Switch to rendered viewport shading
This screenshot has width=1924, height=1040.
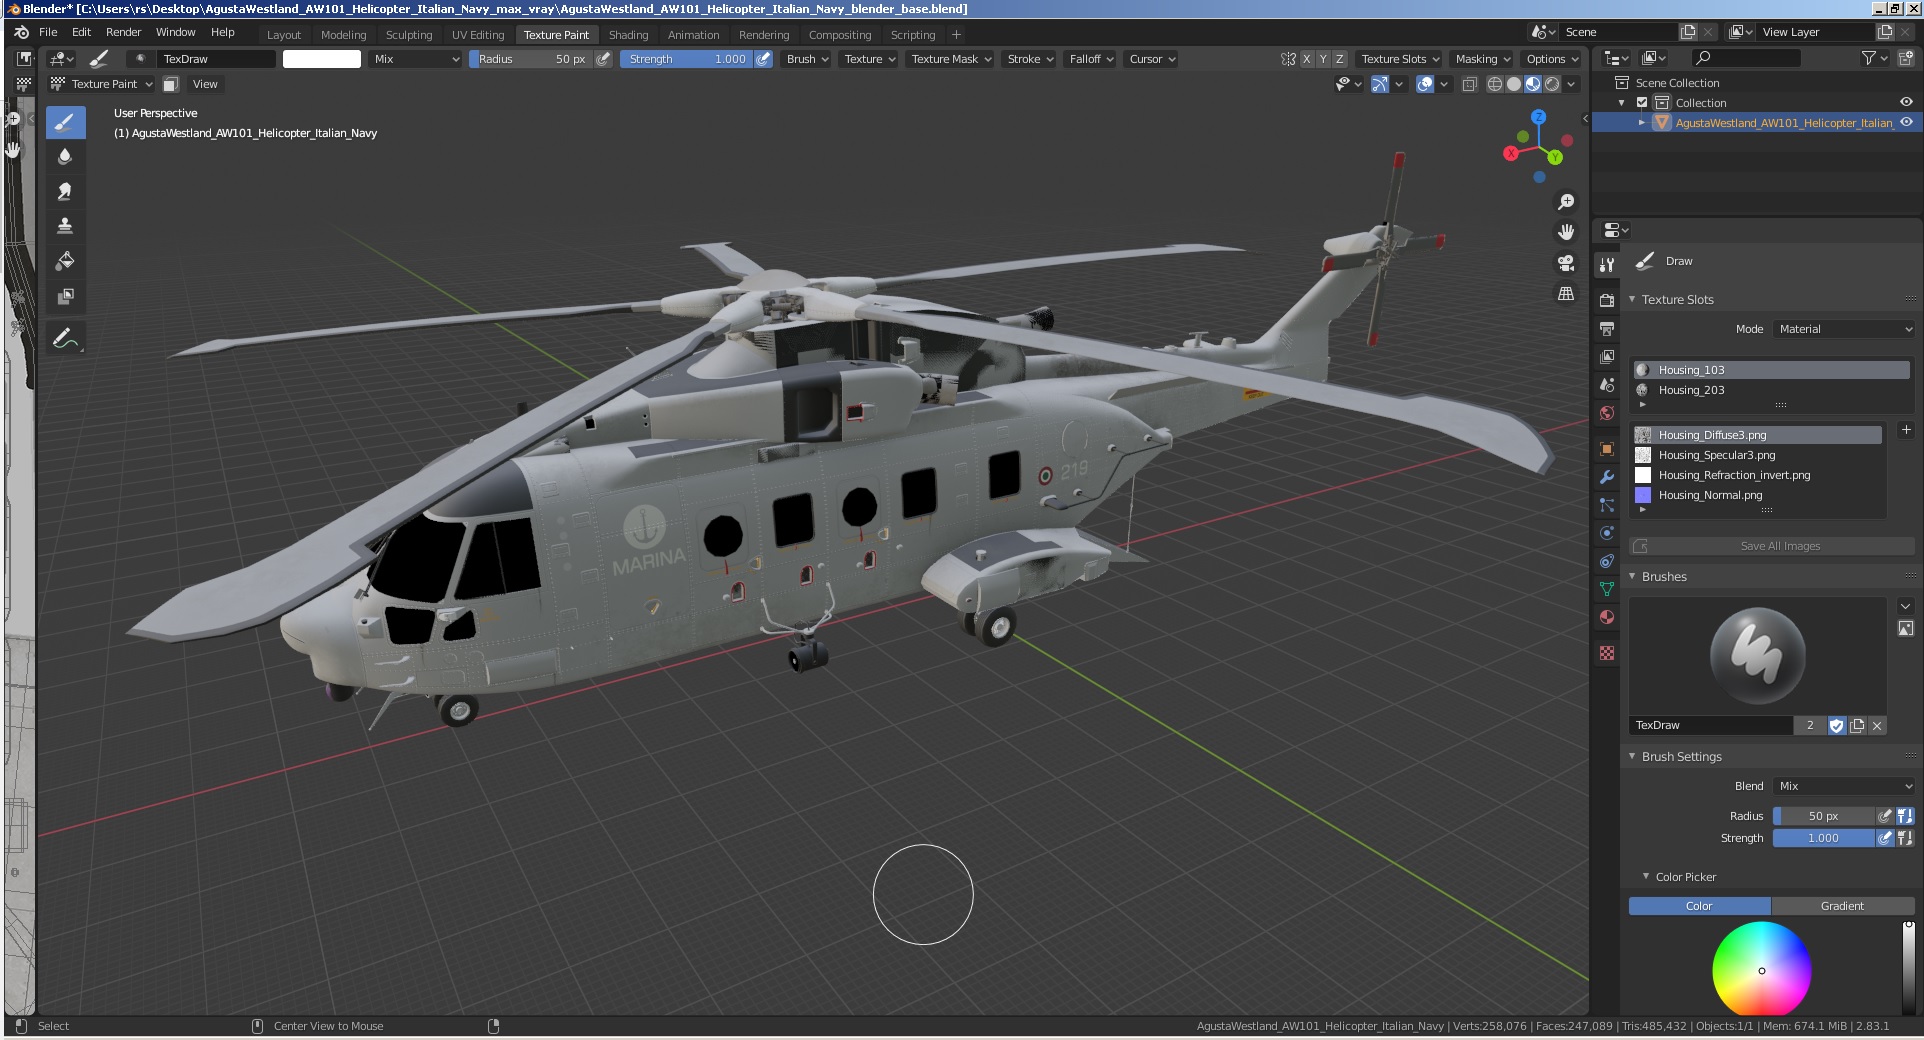pyautogui.click(x=1552, y=84)
